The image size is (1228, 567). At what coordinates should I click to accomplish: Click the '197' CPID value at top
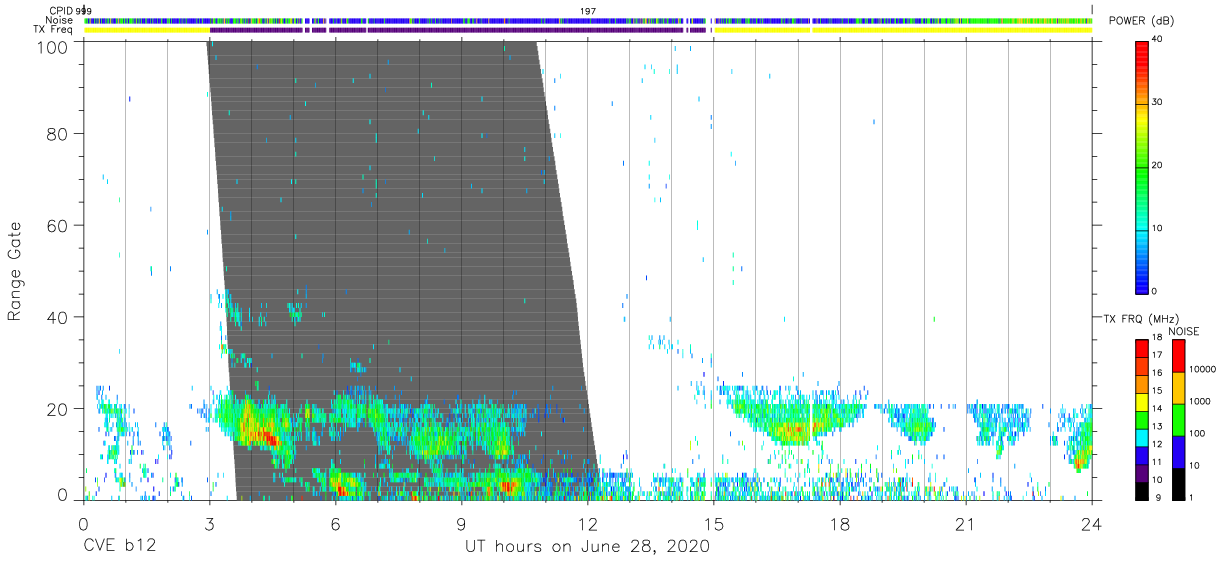coord(588,11)
